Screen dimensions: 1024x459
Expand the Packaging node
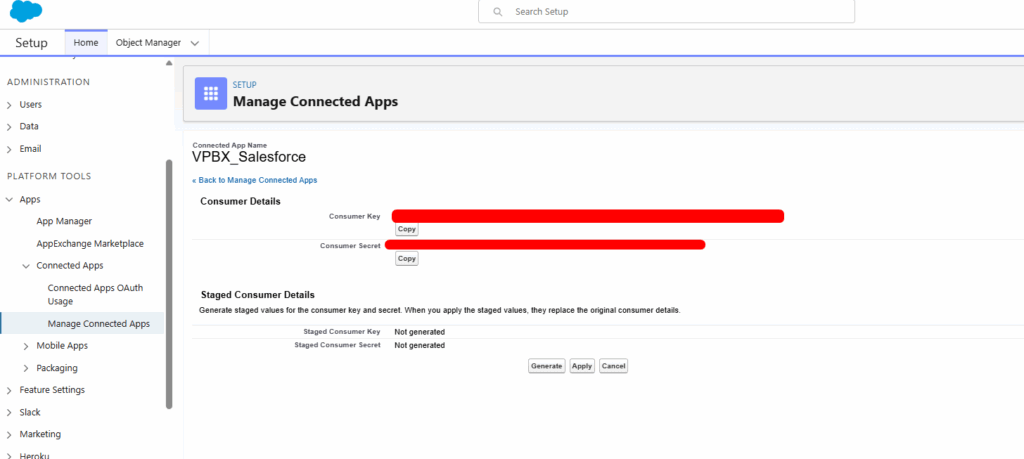[26, 368]
